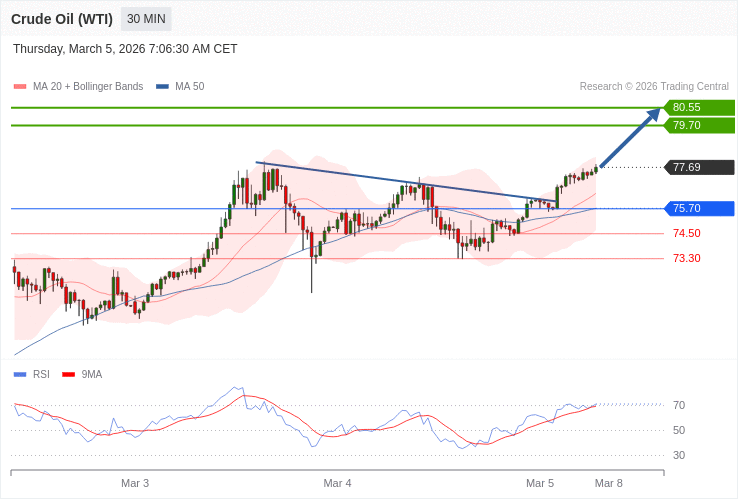738x500 pixels.
Task: Toggle the RSI legend entry
Action: [x=40, y=374]
